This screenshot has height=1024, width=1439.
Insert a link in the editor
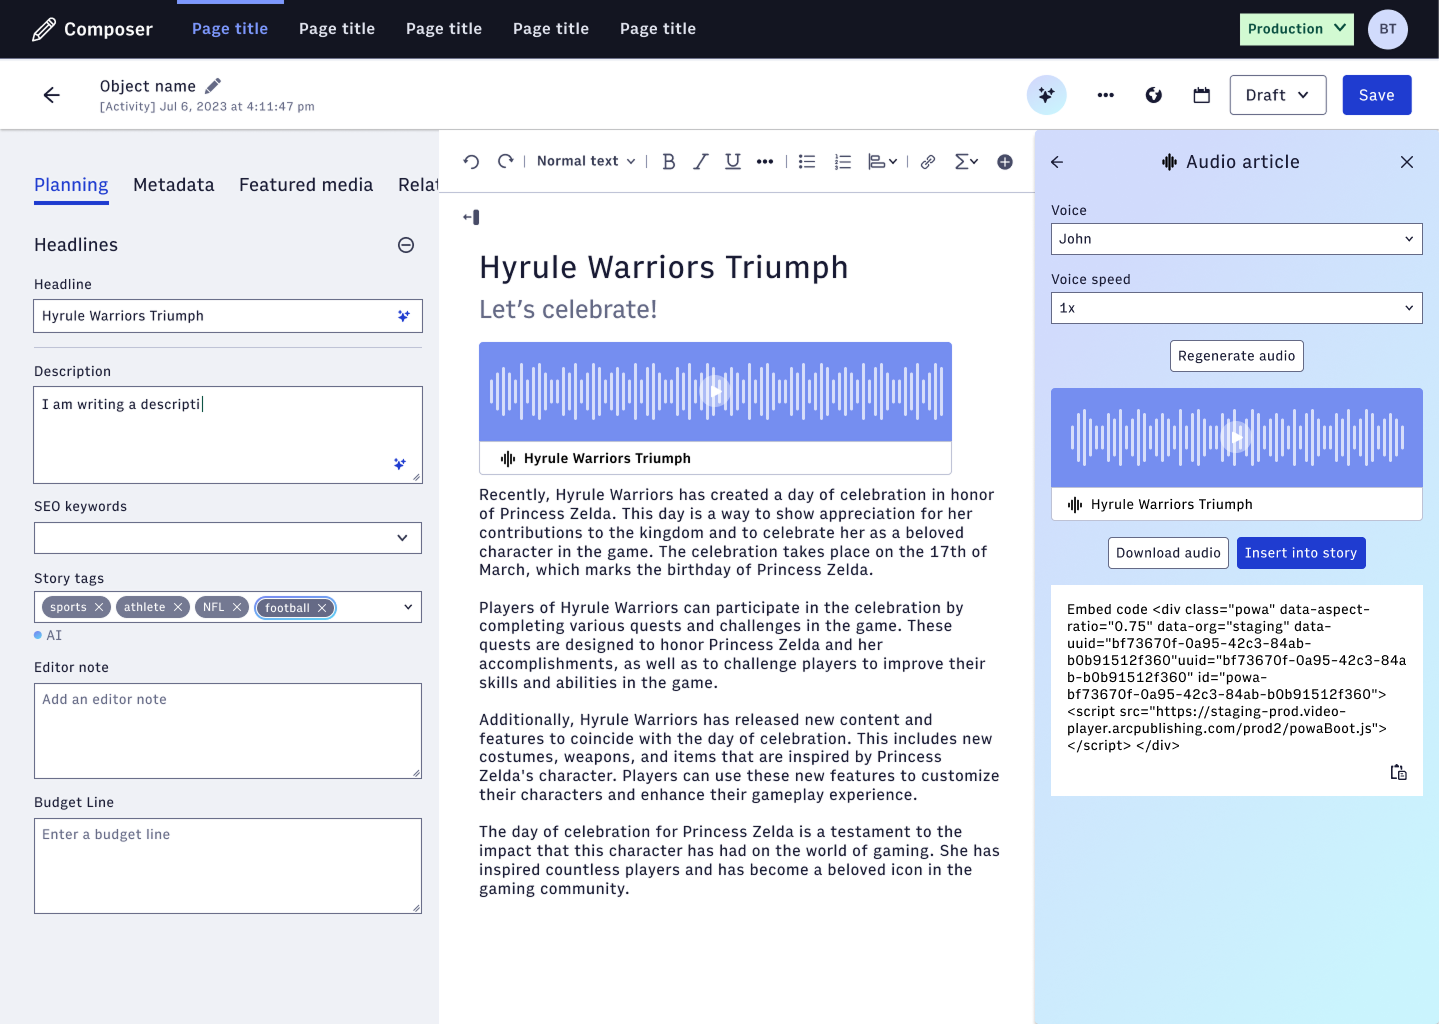pos(928,161)
